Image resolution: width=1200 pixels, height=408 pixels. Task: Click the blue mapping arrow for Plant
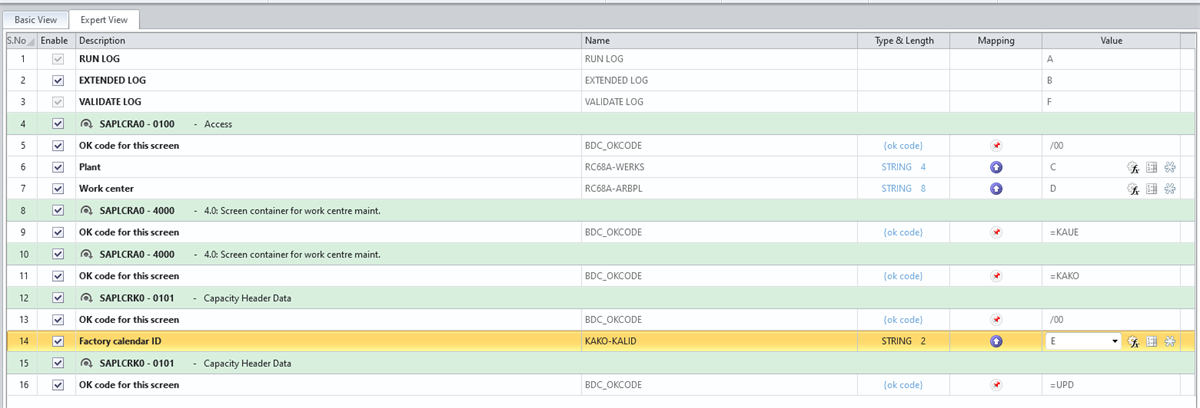pos(995,167)
